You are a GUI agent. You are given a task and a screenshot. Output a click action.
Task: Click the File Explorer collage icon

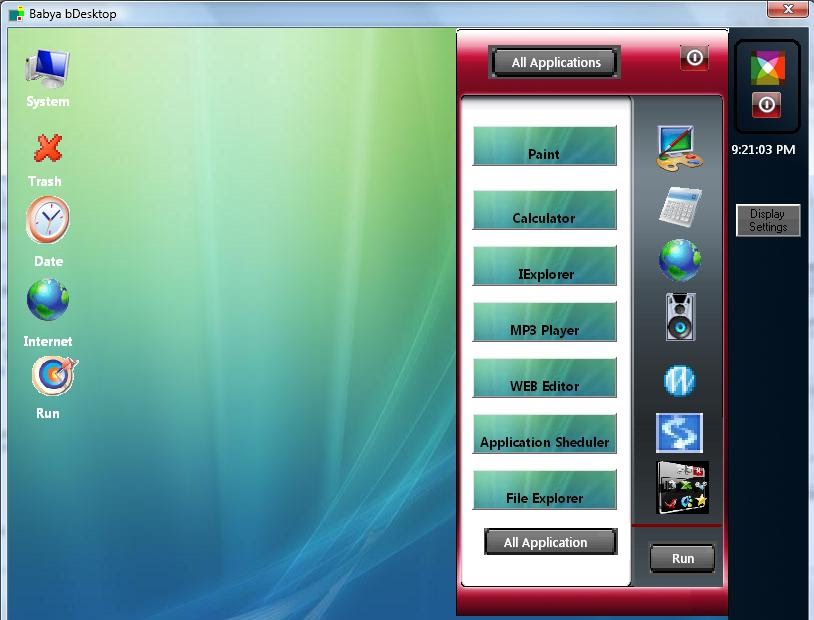(x=682, y=488)
